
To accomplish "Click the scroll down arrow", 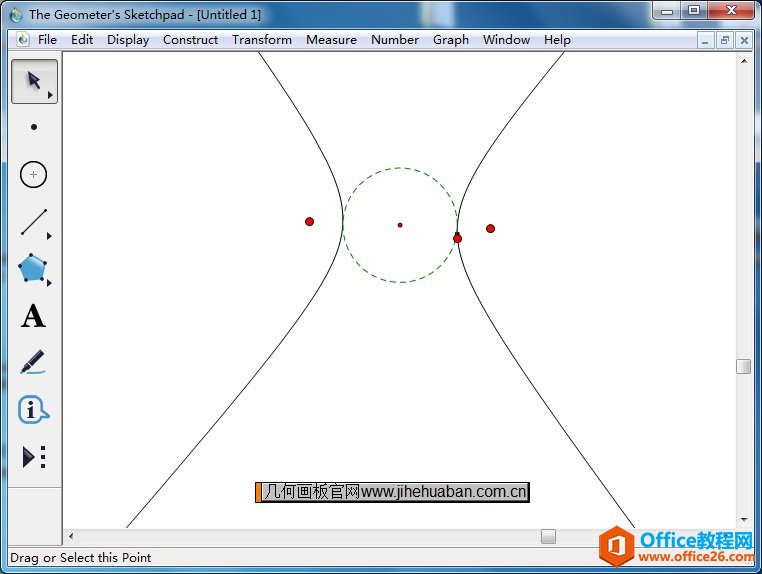I will point(744,520).
